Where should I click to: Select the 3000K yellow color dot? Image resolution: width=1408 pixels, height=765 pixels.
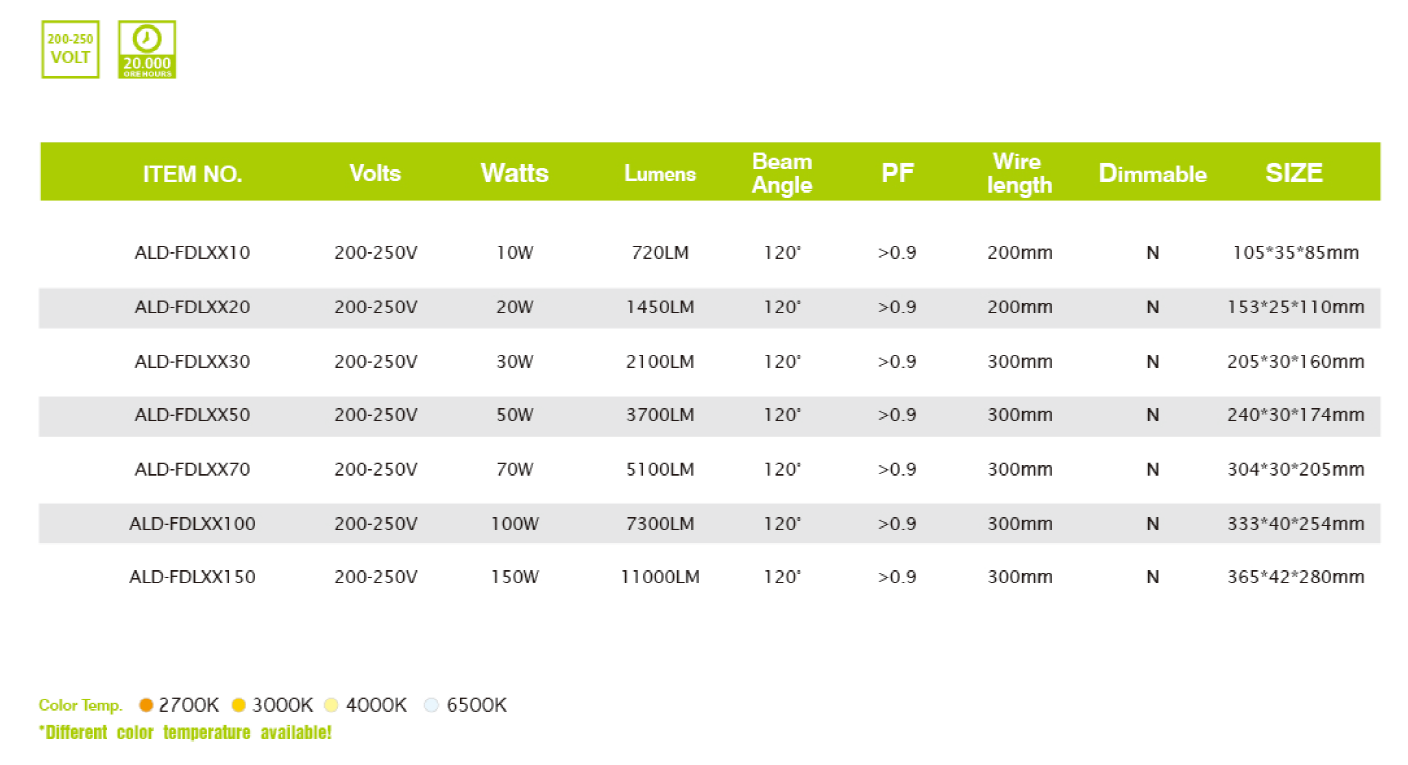point(238,705)
